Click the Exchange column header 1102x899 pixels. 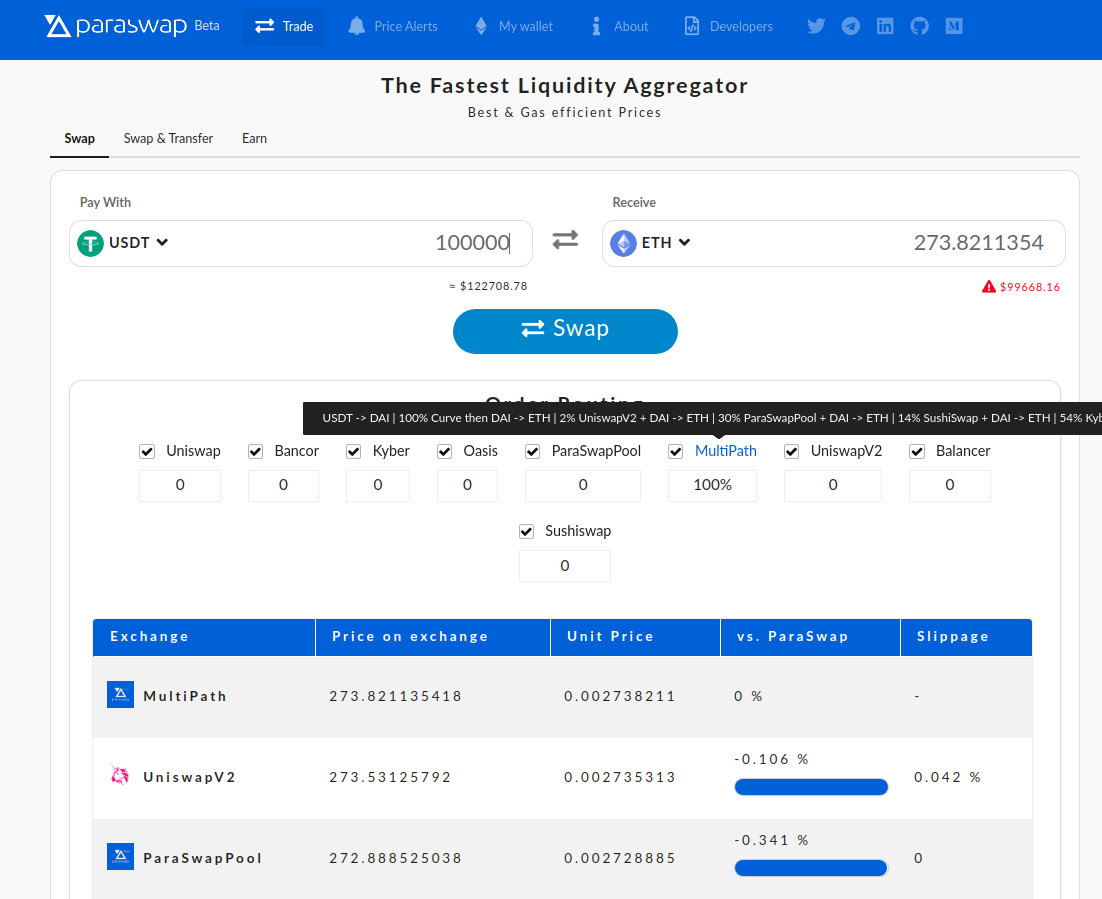click(x=204, y=637)
